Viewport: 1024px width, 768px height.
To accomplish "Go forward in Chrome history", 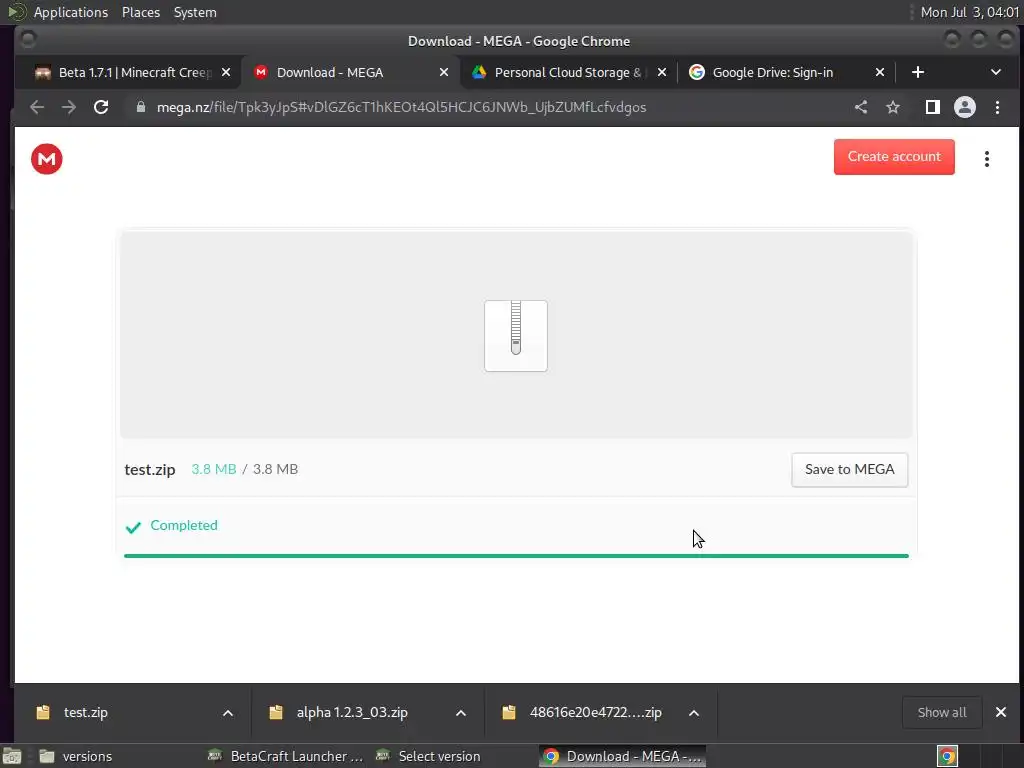I will tap(69, 107).
